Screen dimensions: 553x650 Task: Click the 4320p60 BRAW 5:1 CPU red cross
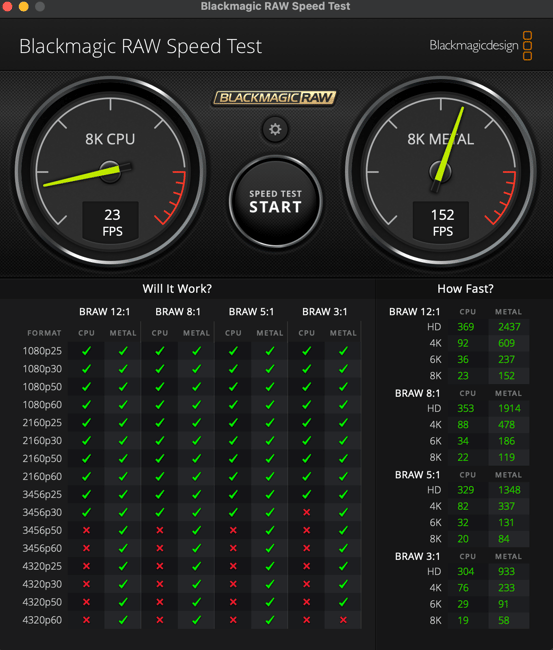pos(233,620)
